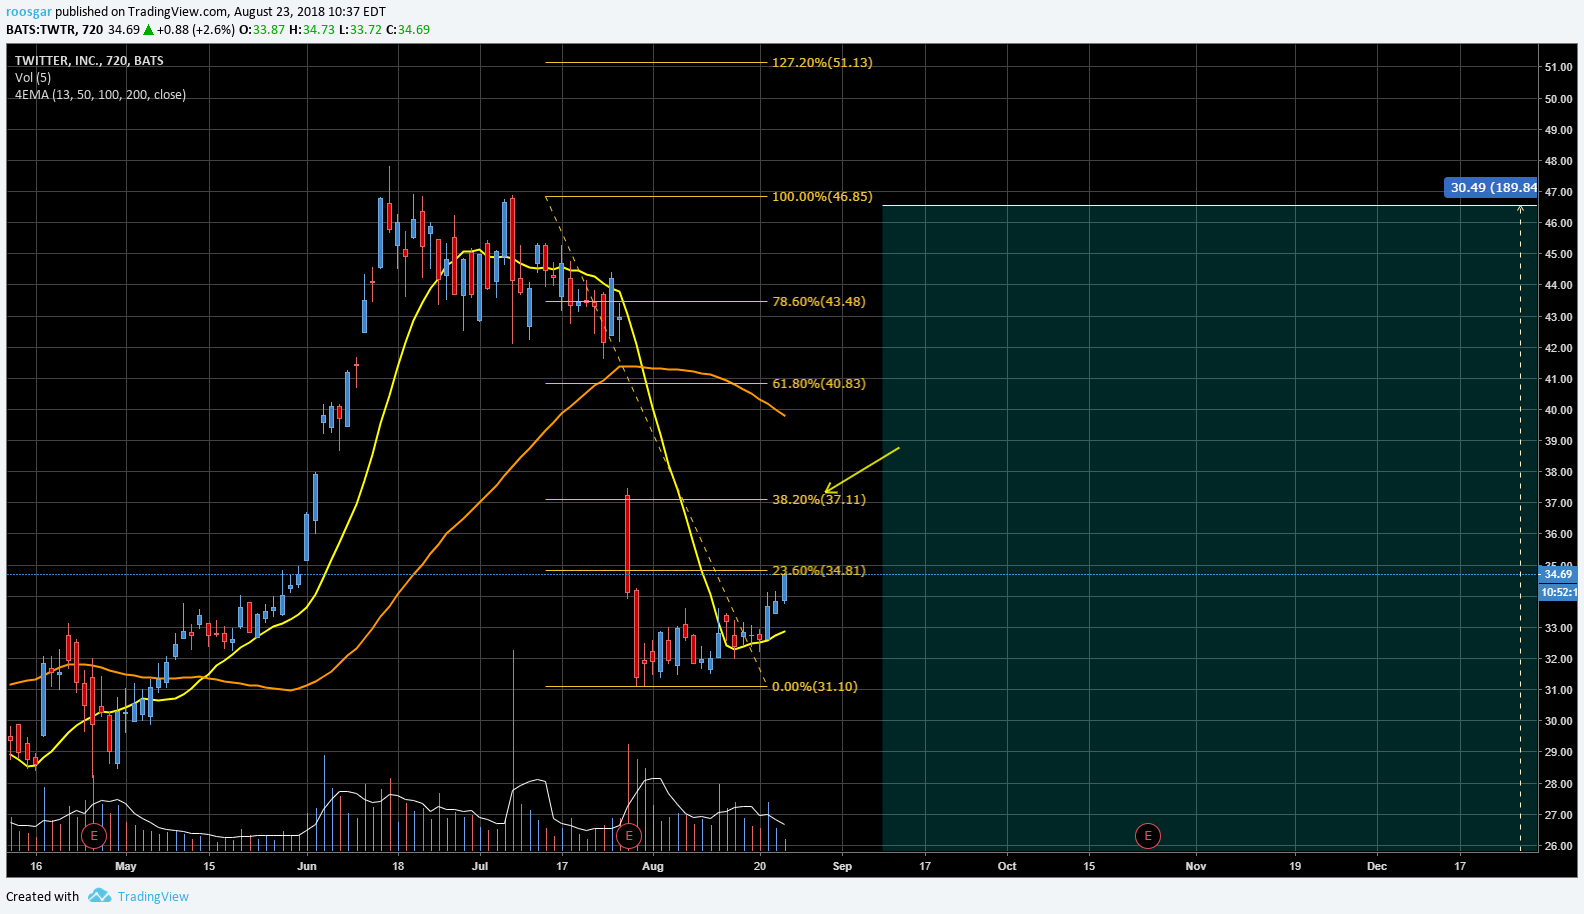
Task: Click the late July earnings E marker
Action: click(x=628, y=835)
